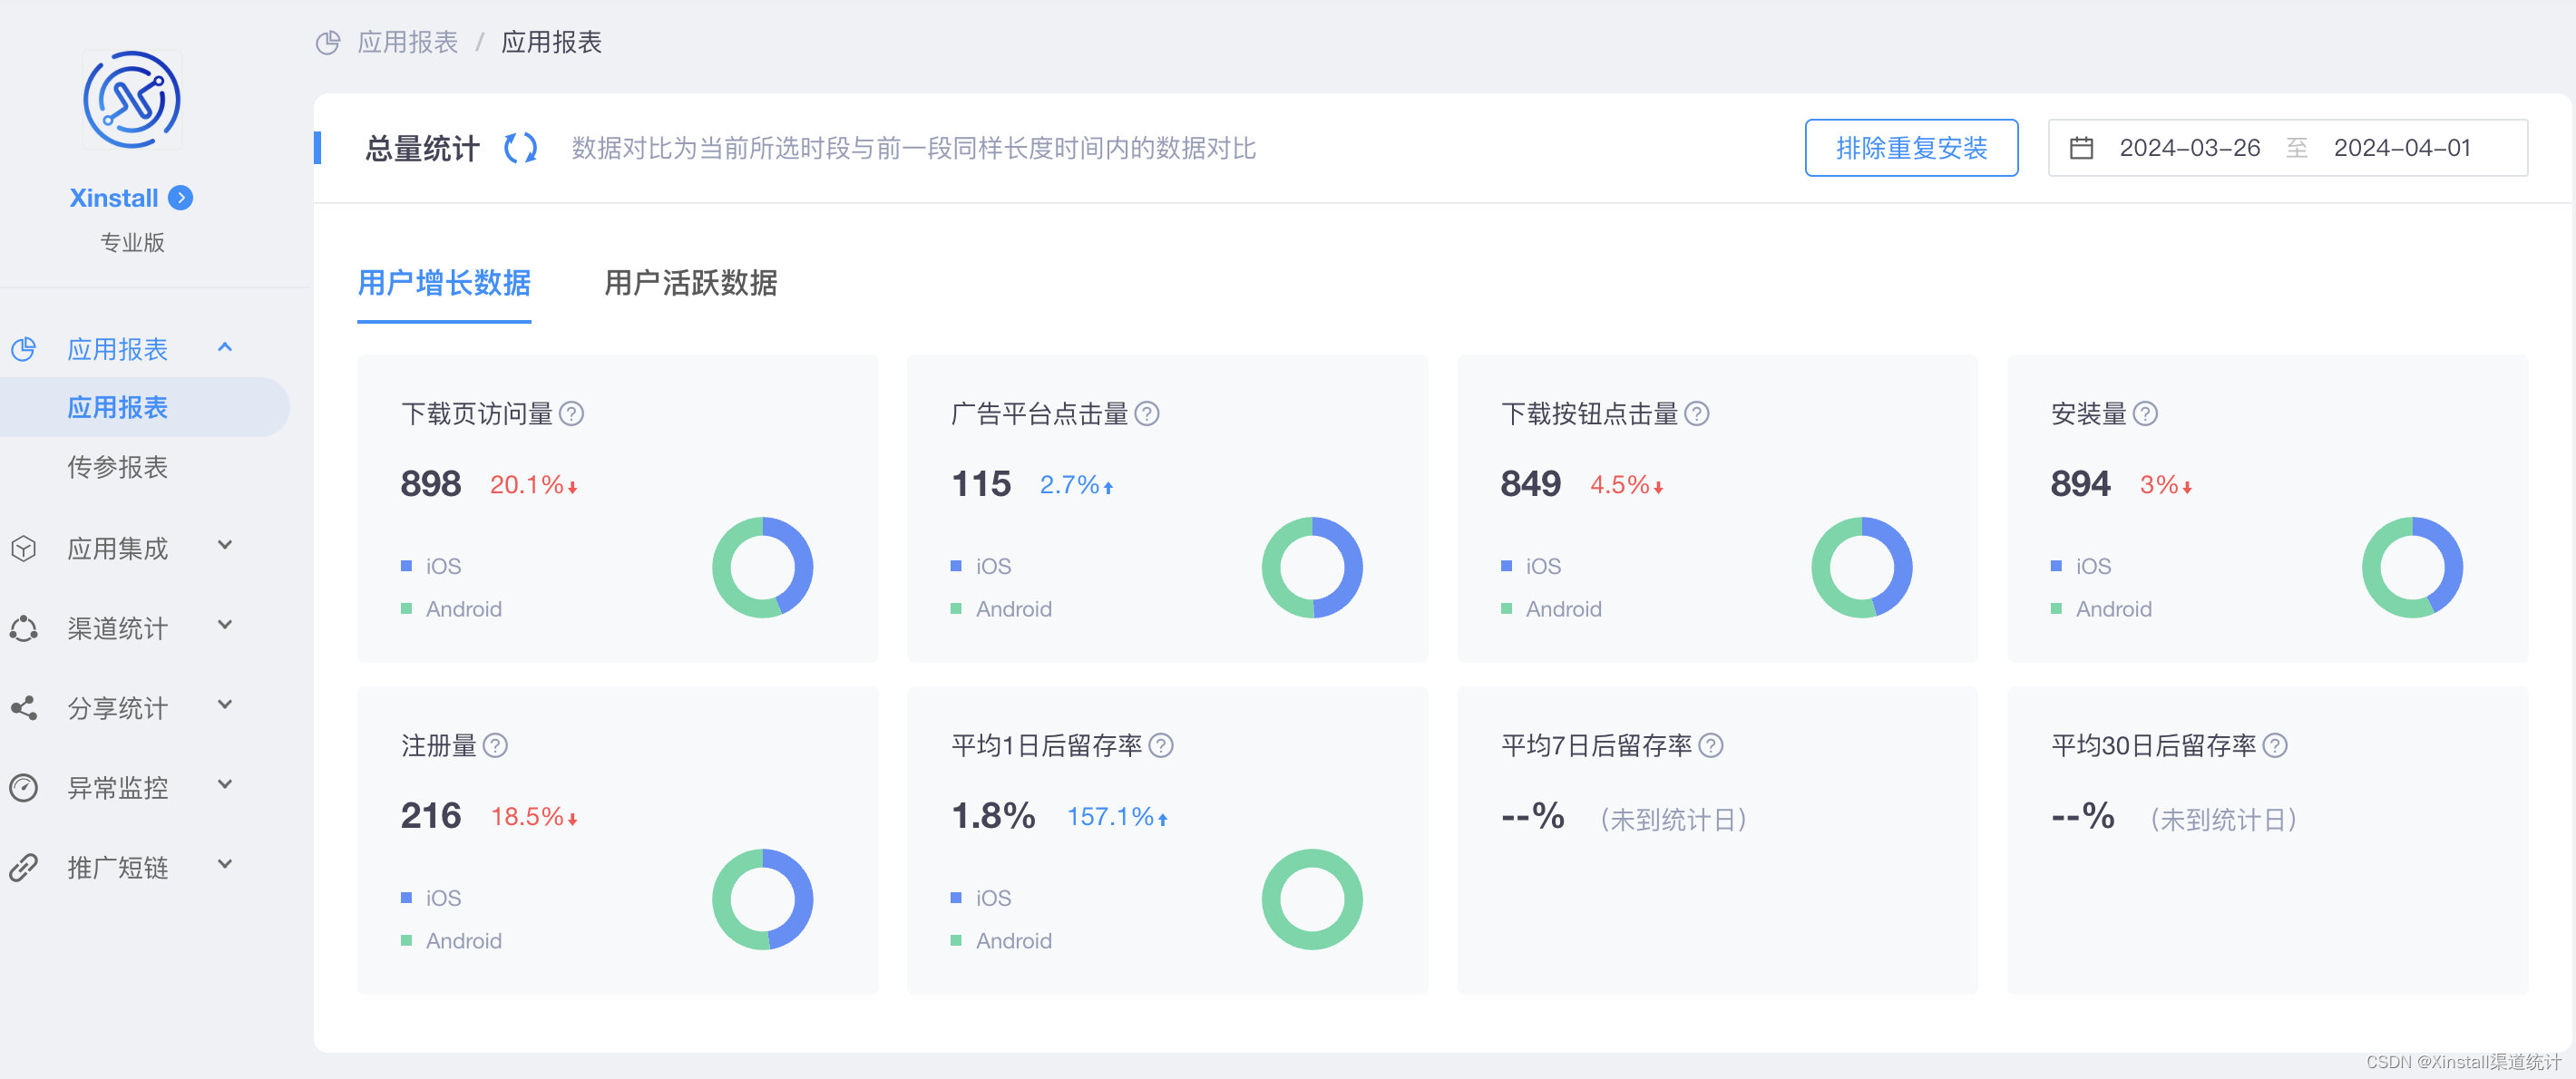Viewport: 2576px width, 1079px height.
Task: Open the help icon beside 下载页访问量
Action: point(574,414)
